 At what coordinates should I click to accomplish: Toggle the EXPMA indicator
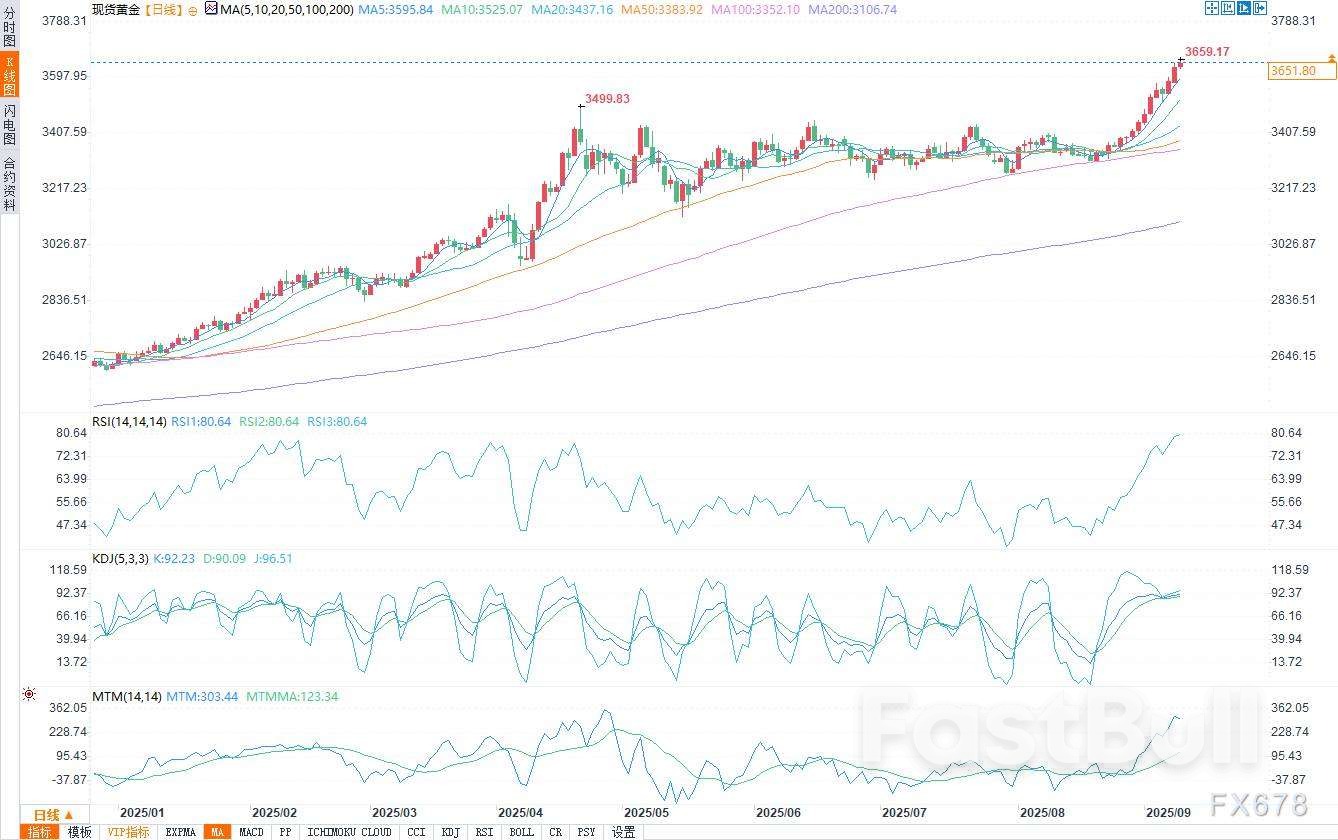180,832
